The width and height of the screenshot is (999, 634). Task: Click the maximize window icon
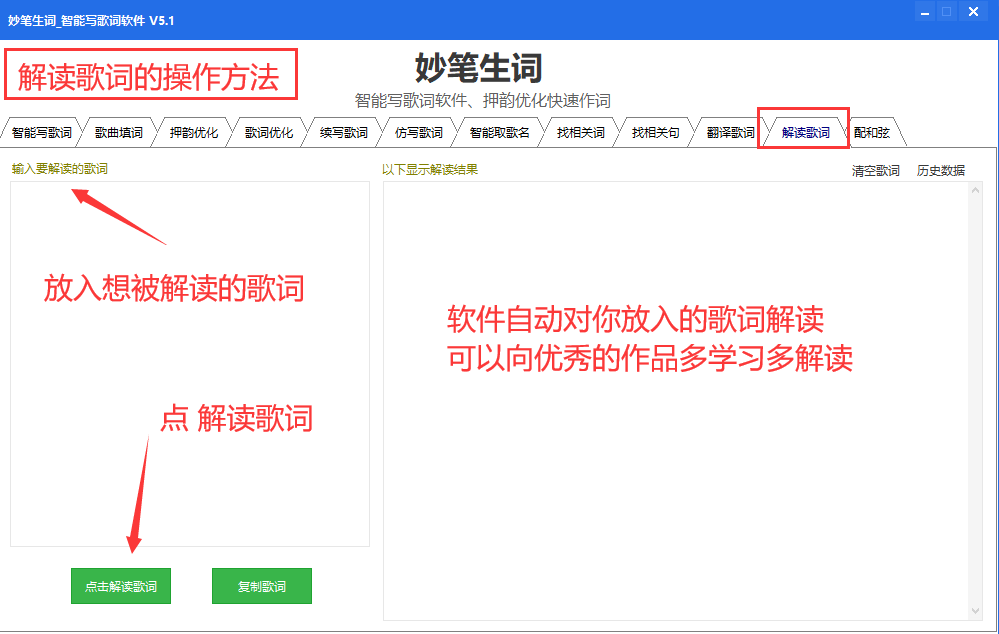pyautogui.click(x=947, y=11)
